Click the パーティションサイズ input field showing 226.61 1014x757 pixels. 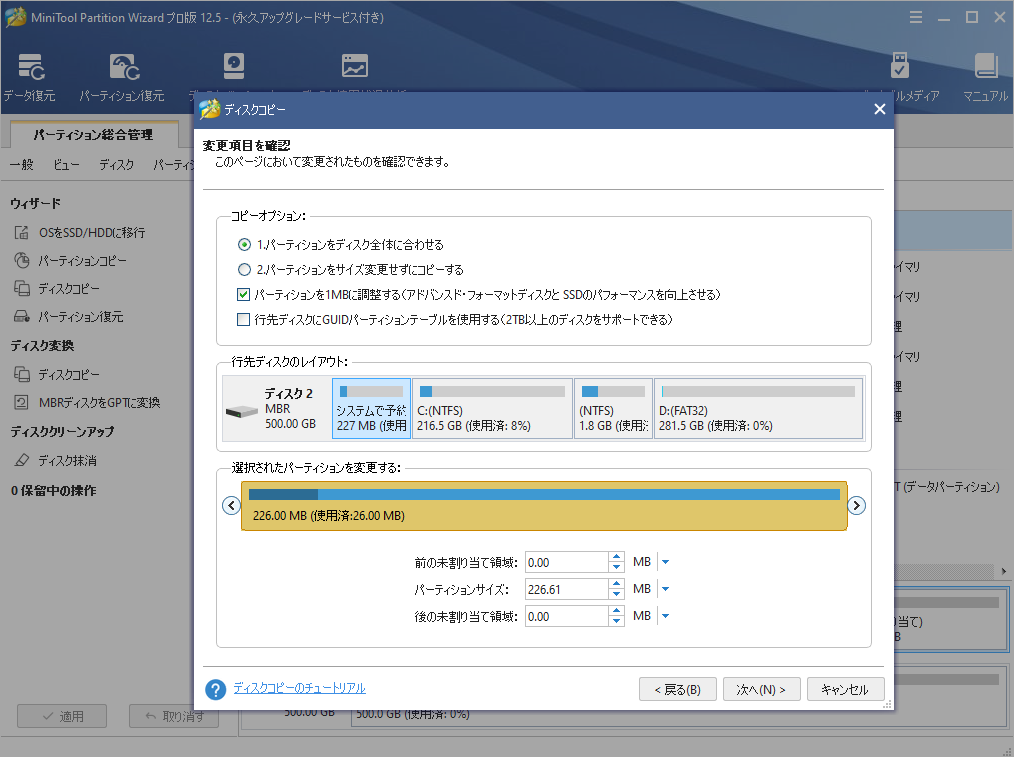566,590
